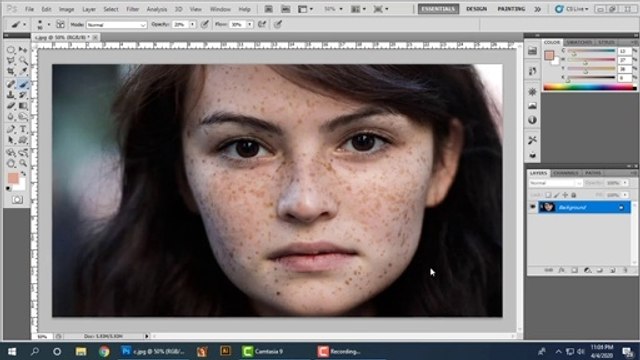Screen dimensions: 640x360
Task: Toggle lock image pixels
Action: (557, 195)
